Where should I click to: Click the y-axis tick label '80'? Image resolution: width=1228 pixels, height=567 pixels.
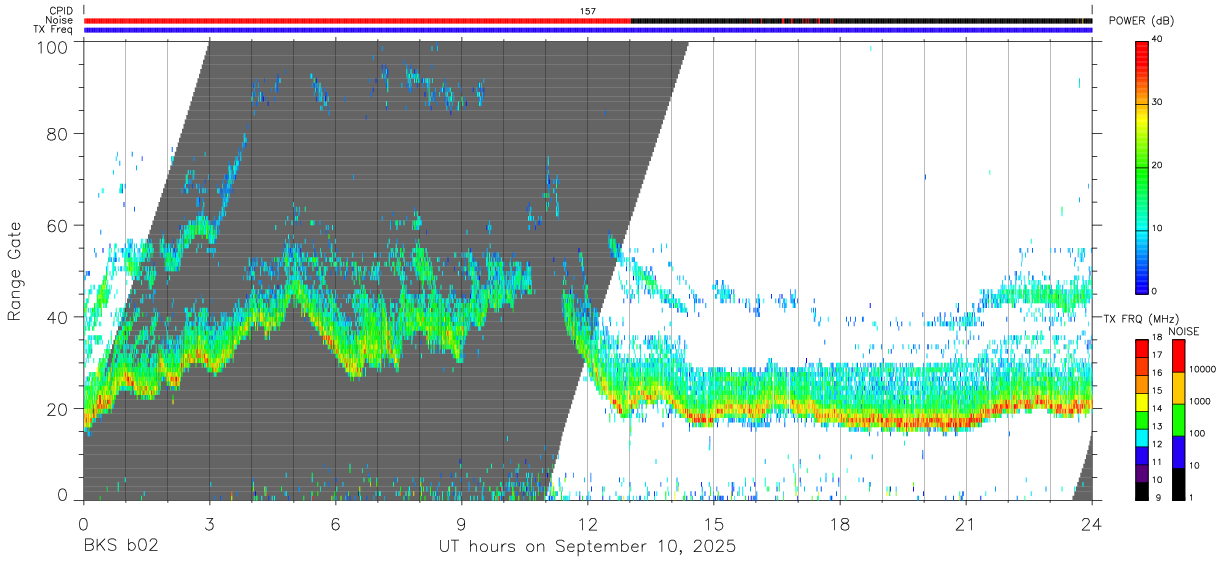[x=58, y=133]
